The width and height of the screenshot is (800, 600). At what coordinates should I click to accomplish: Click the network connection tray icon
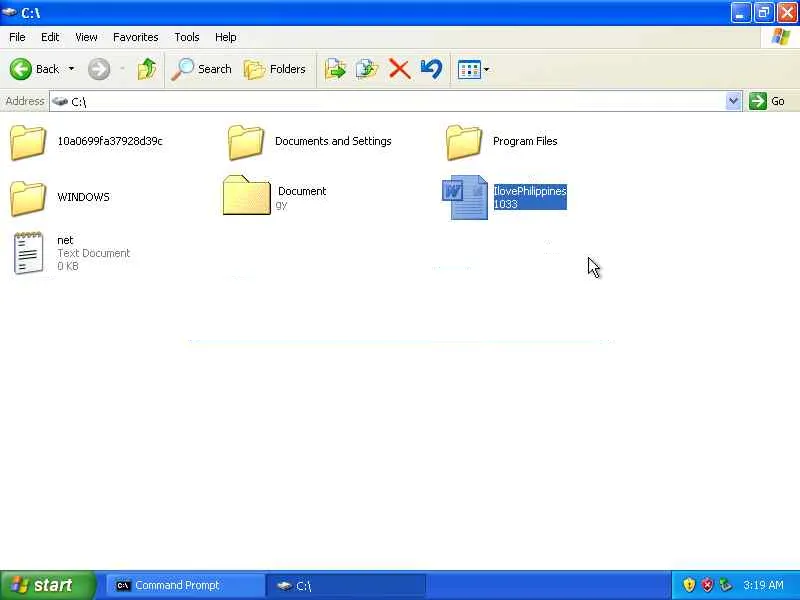(x=725, y=585)
